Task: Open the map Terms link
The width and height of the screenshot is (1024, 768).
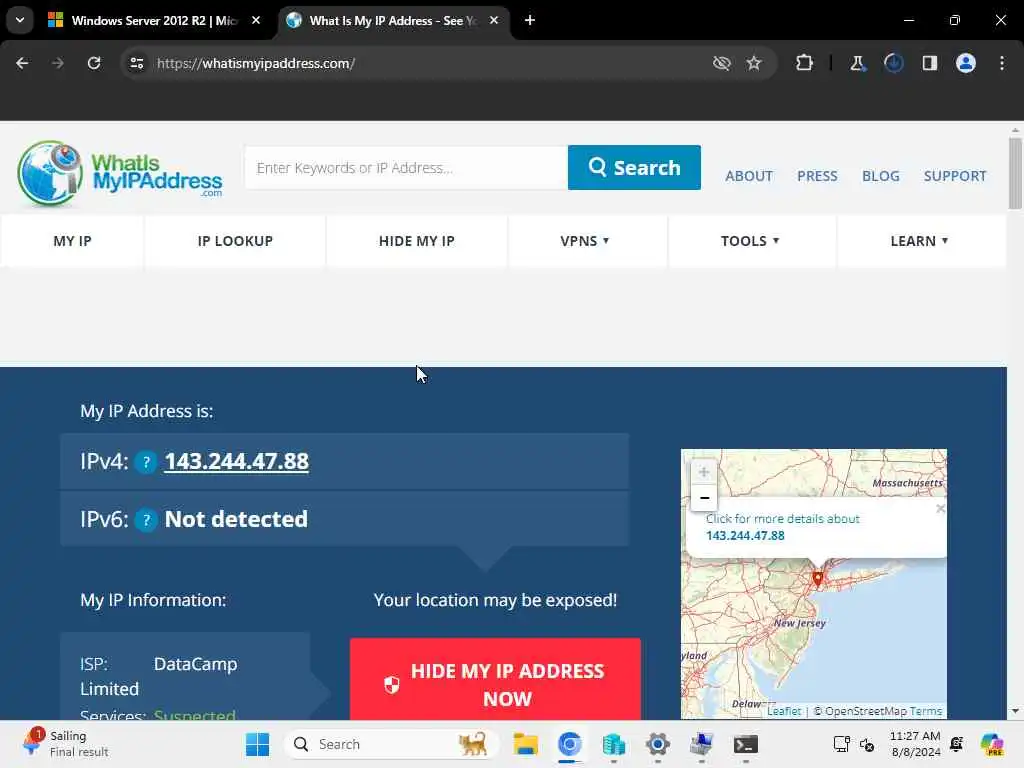Action: tap(926, 711)
